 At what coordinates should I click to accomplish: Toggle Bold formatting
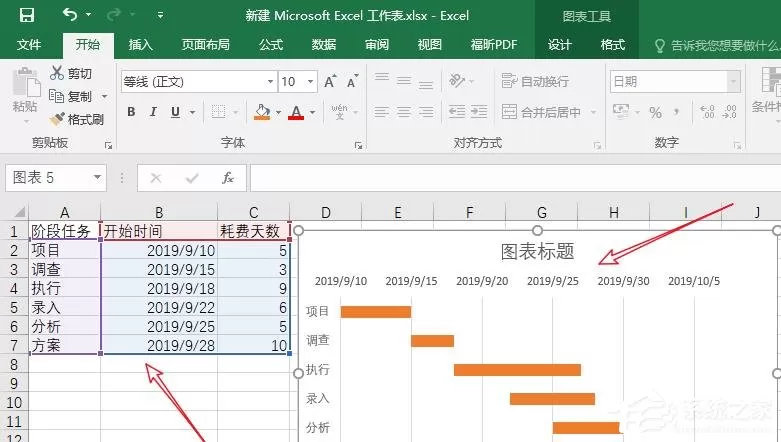(x=131, y=112)
